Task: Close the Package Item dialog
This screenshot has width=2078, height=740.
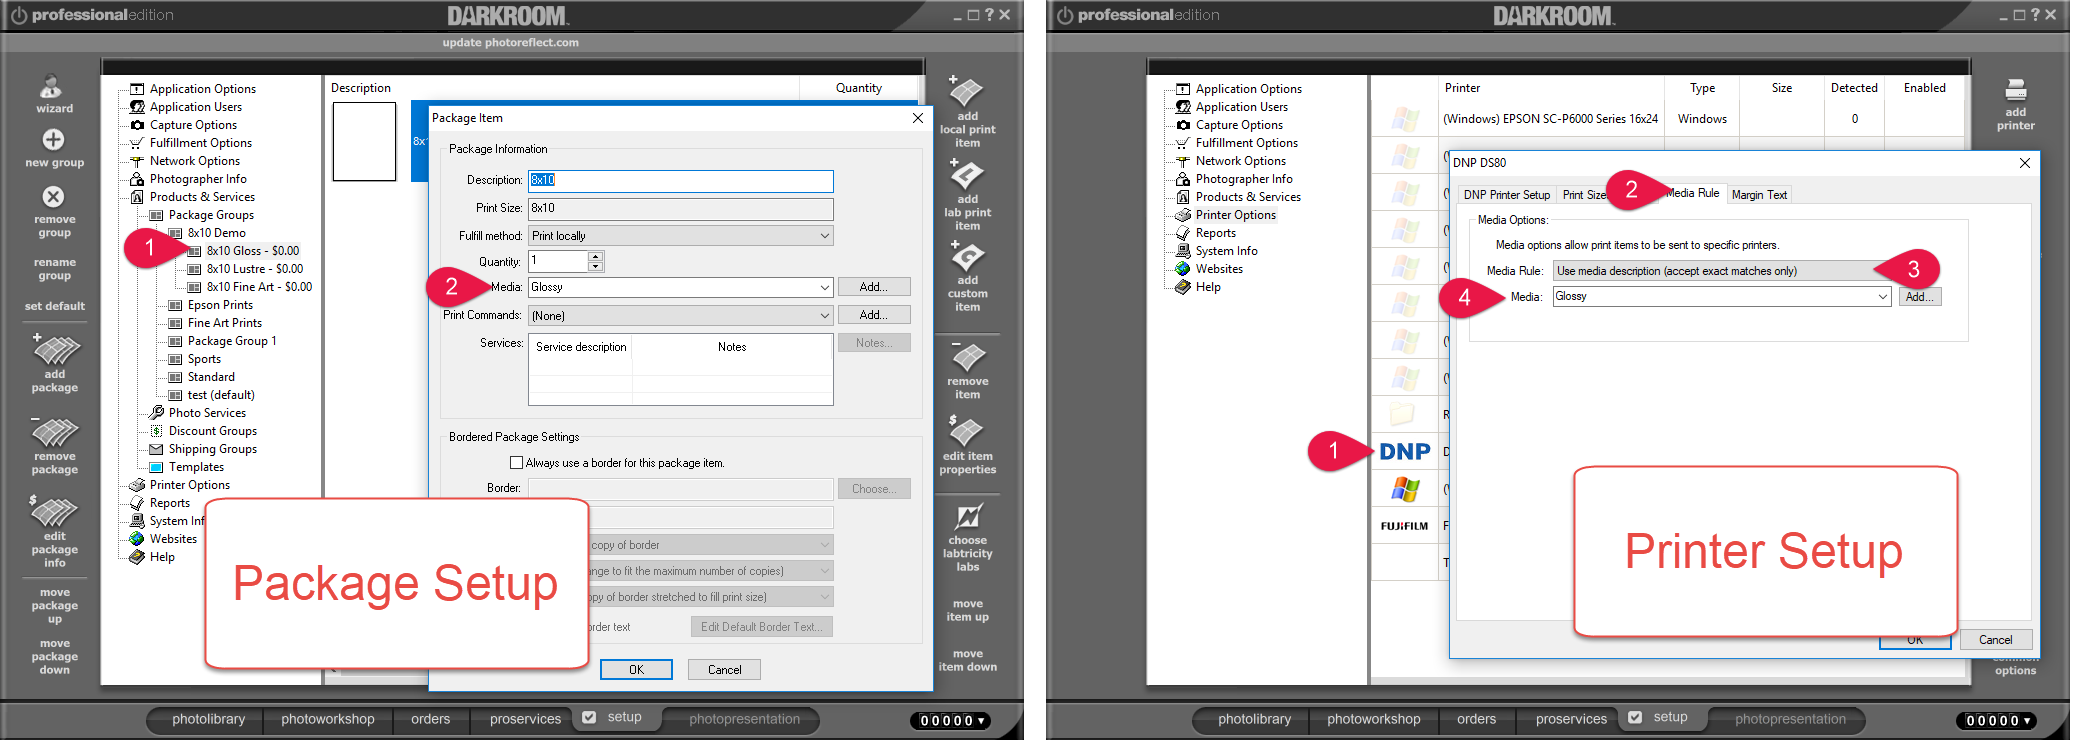Action: pyautogui.click(x=917, y=118)
